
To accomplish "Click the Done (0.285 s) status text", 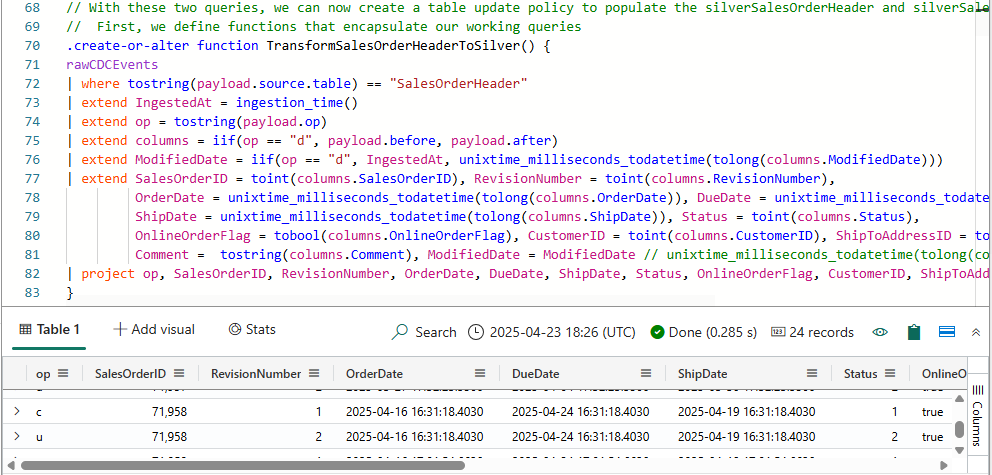I will click(x=713, y=332).
